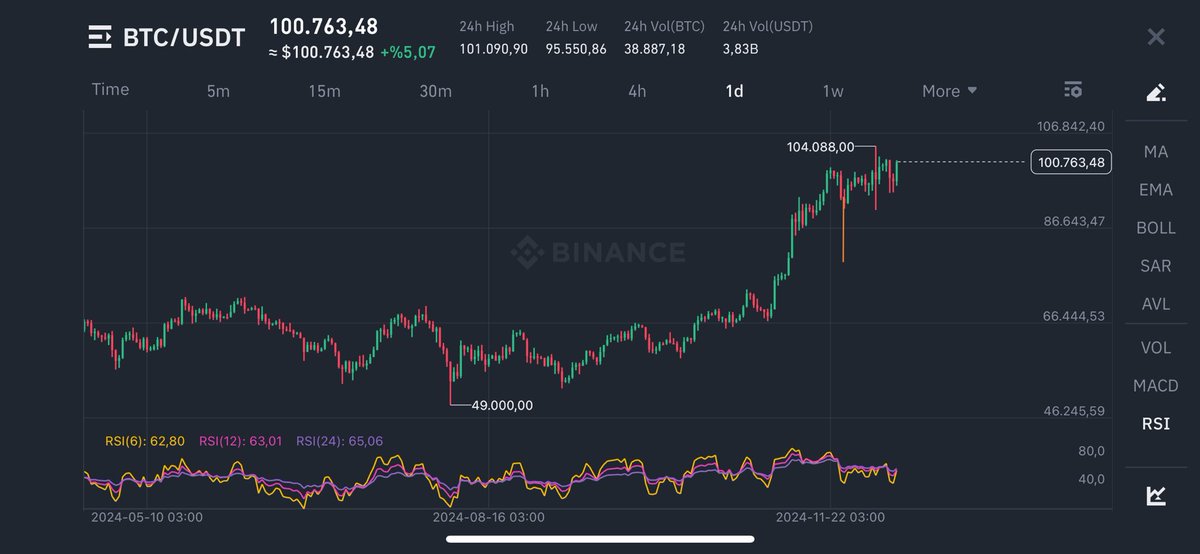This screenshot has width=1200, height=554.
Task: Close the full-screen chart
Action: click(1156, 38)
